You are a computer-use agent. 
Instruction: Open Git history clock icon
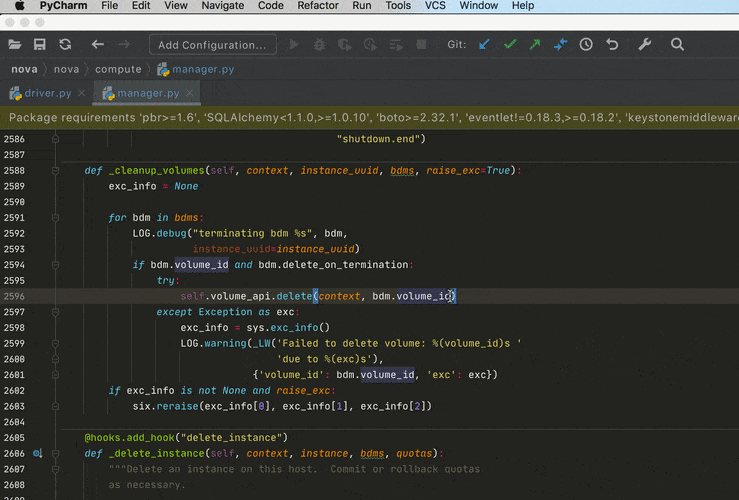tap(586, 44)
